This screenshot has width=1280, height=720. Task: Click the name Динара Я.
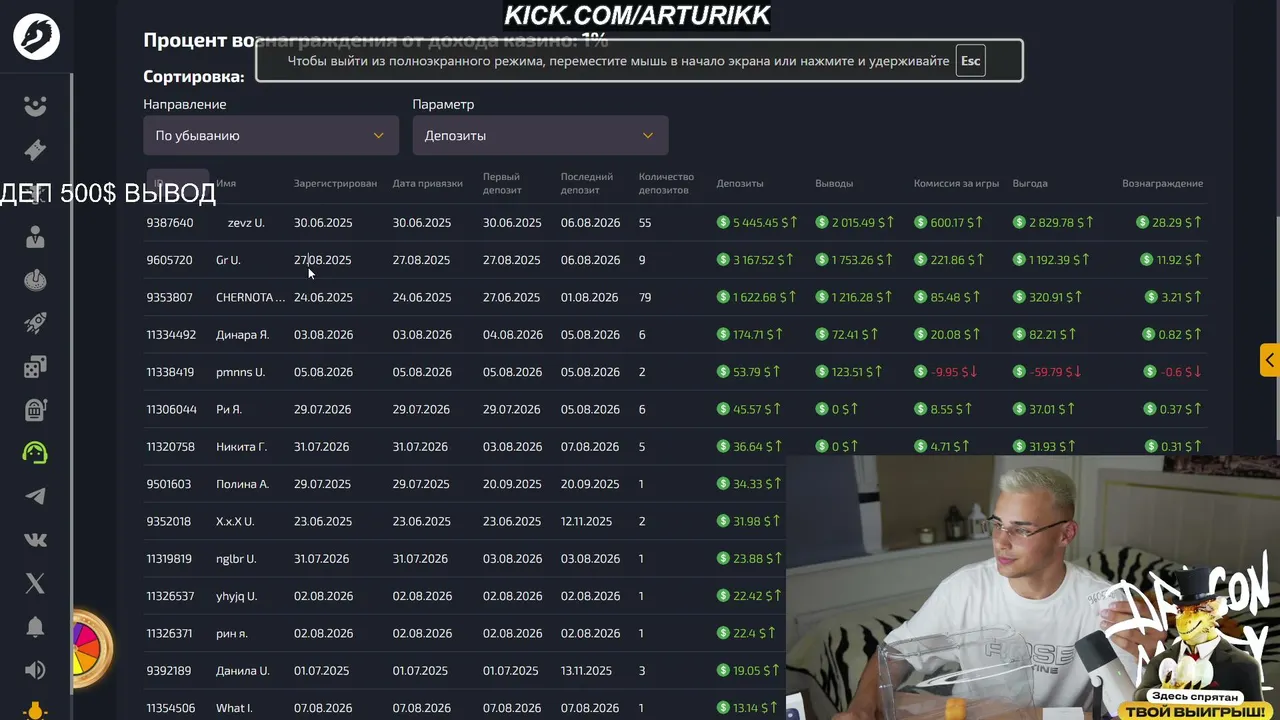point(242,335)
